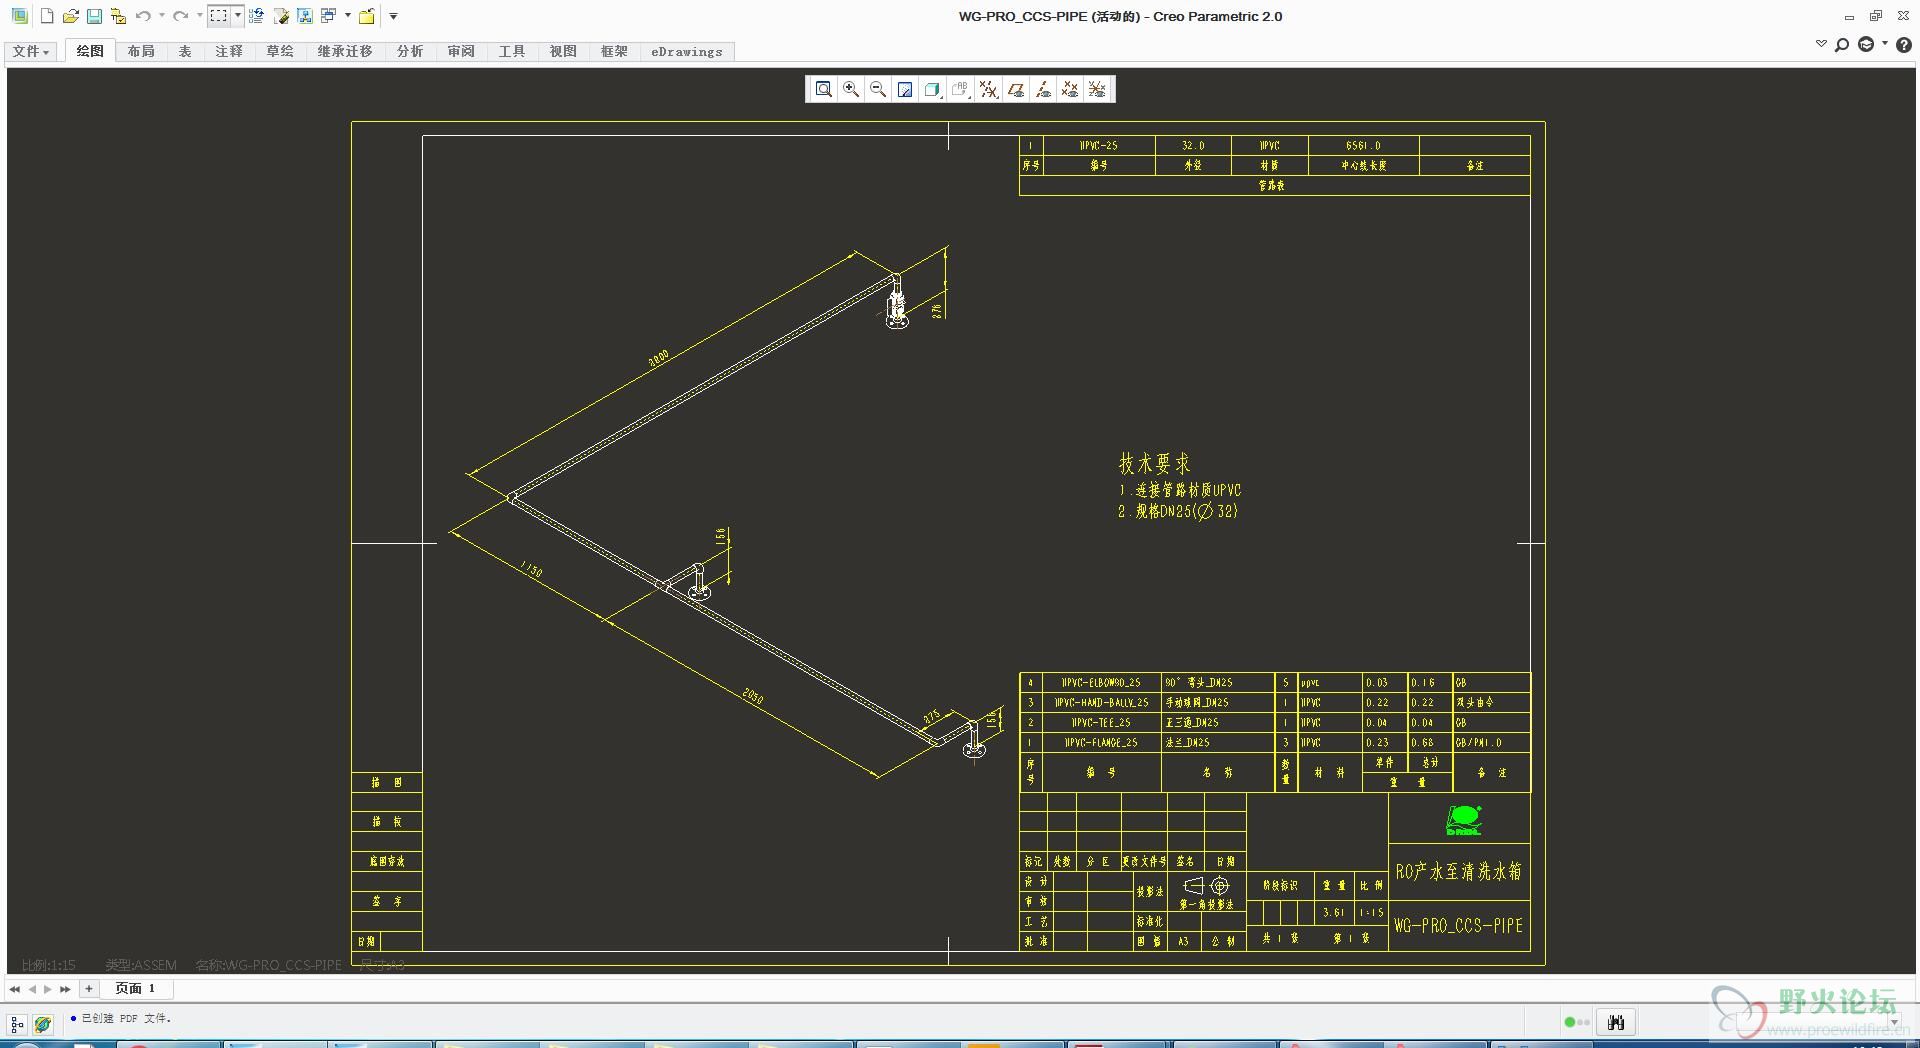This screenshot has height=1048, width=1920.
Task: Go to the previous sheet arrow
Action: tap(32, 989)
